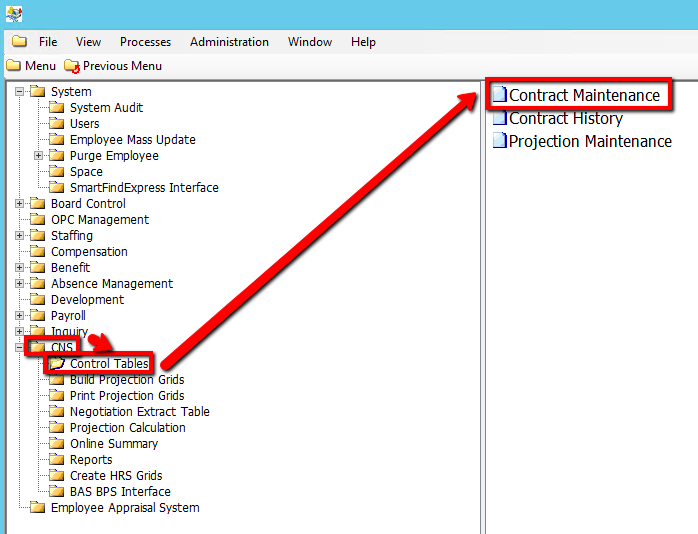Collapse the CNS tree node

click(20, 348)
